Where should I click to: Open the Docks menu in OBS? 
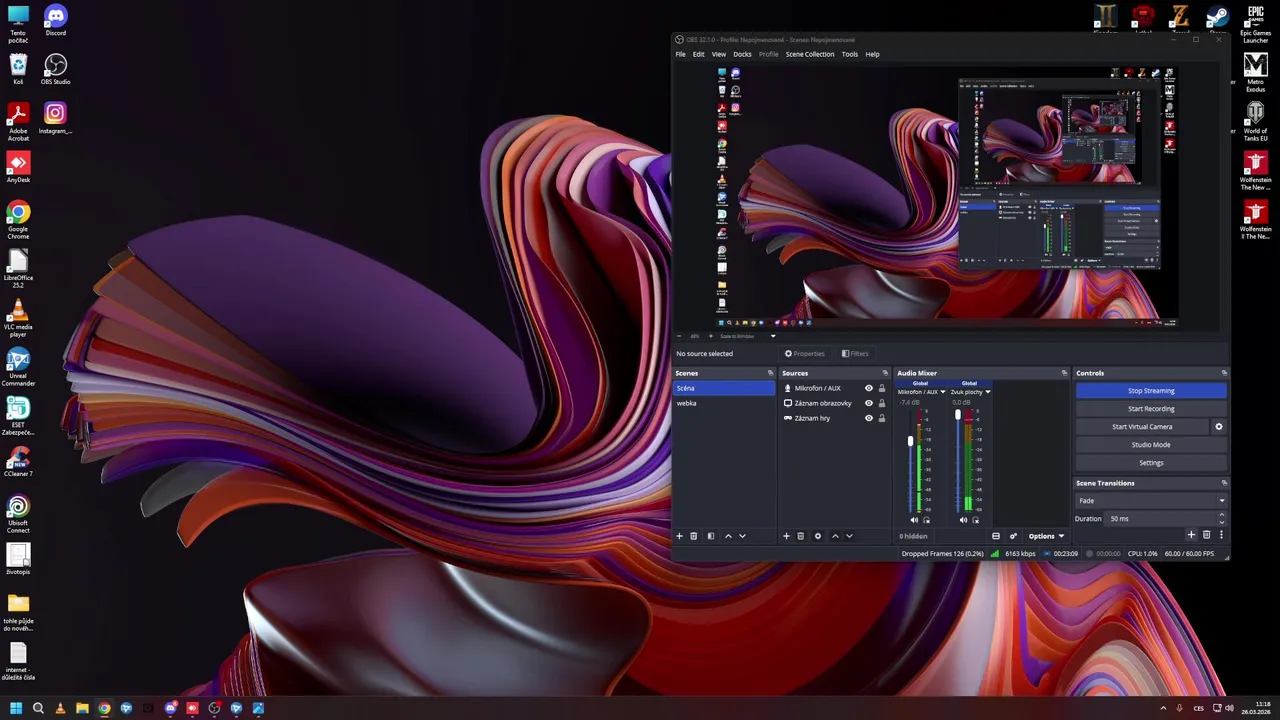point(742,54)
